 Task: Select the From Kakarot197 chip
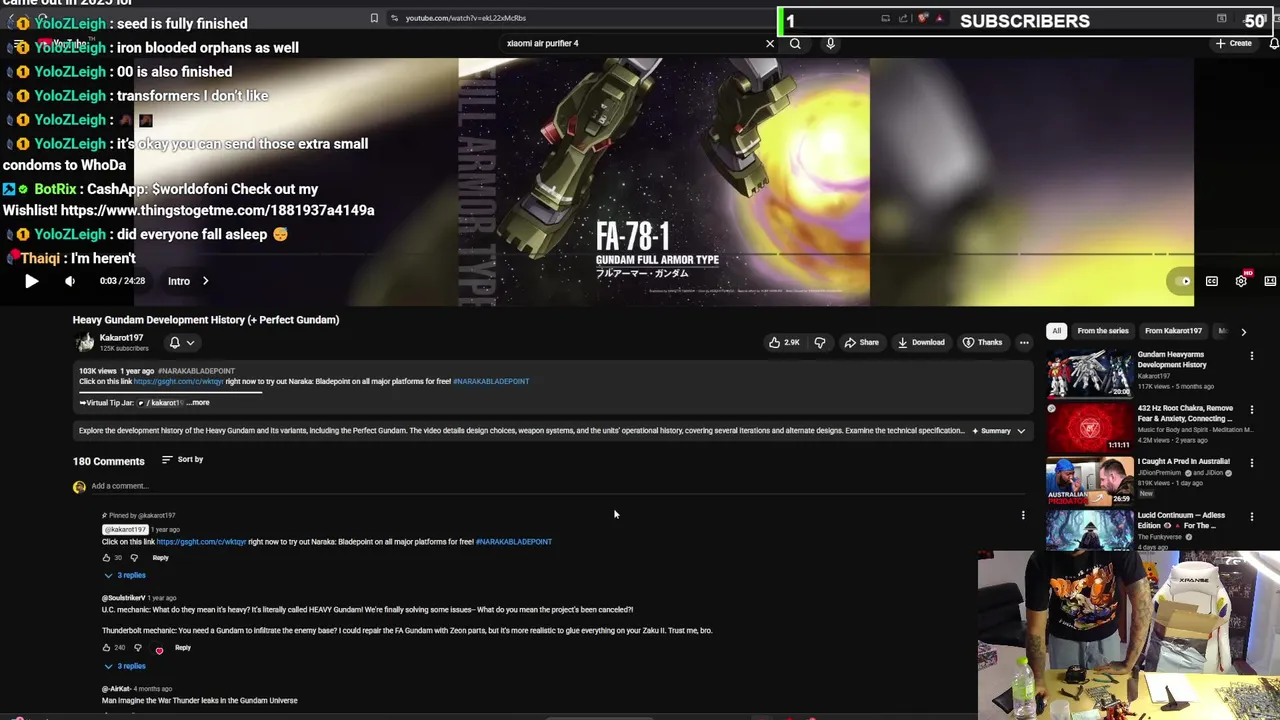tap(1173, 331)
